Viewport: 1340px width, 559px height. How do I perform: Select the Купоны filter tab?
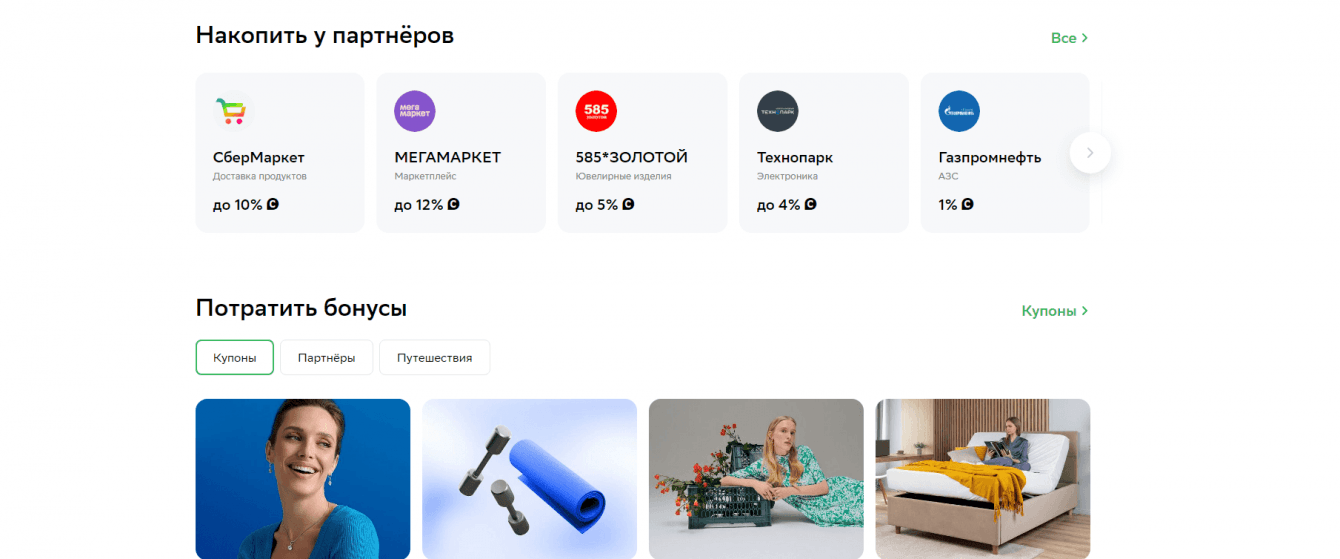[x=235, y=357]
